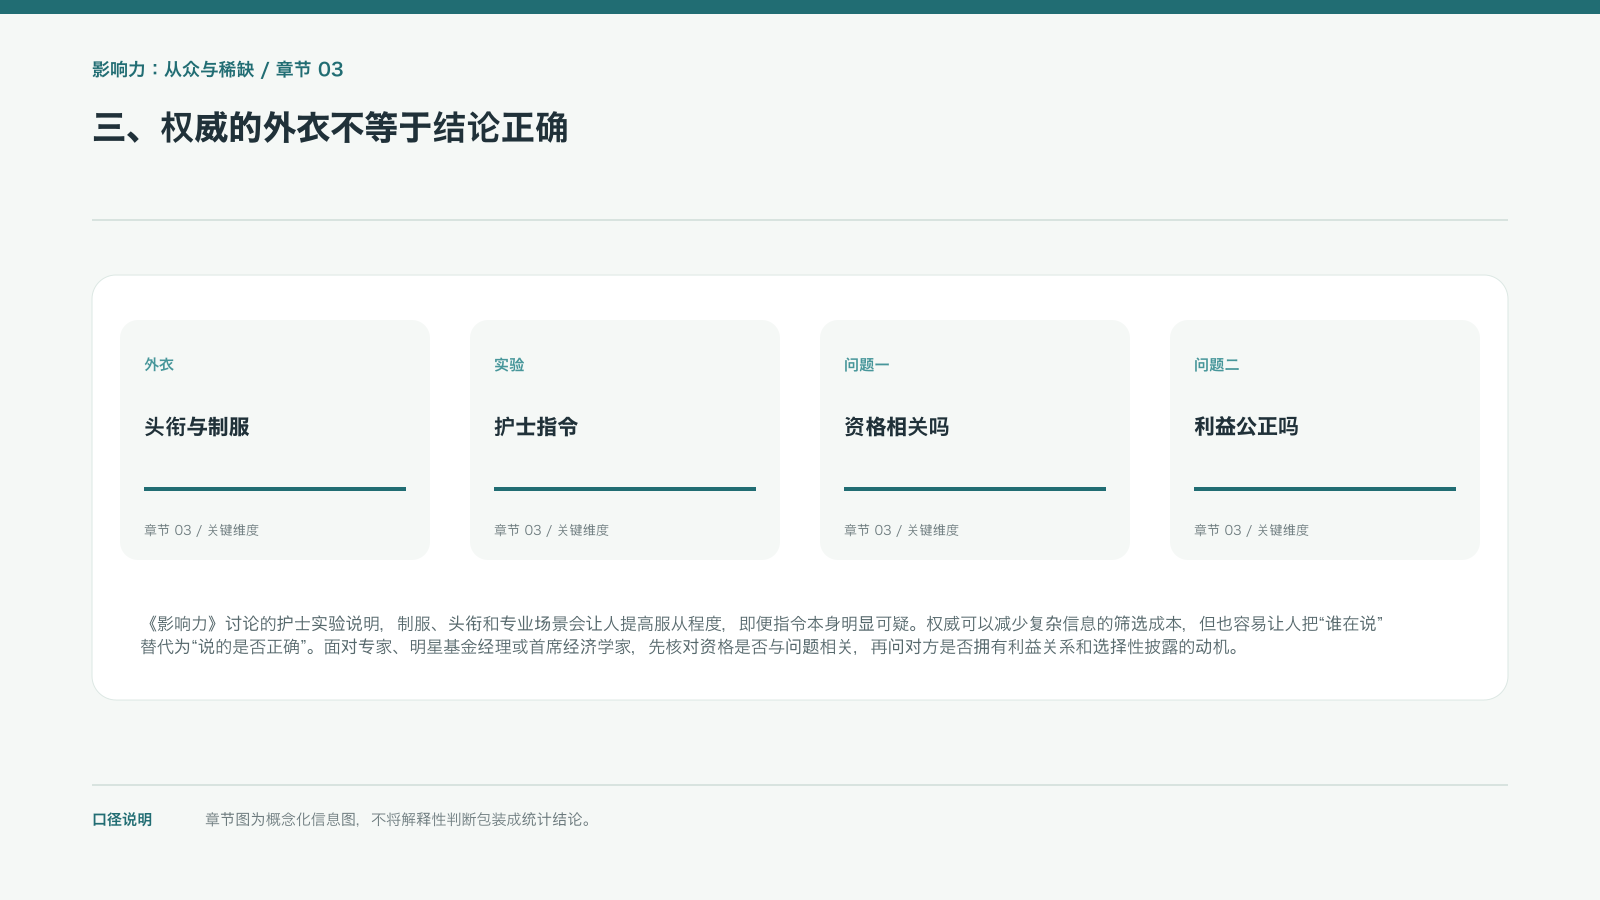The image size is (1600, 900).
Task: Click the '实验' card label
Action: 509,365
